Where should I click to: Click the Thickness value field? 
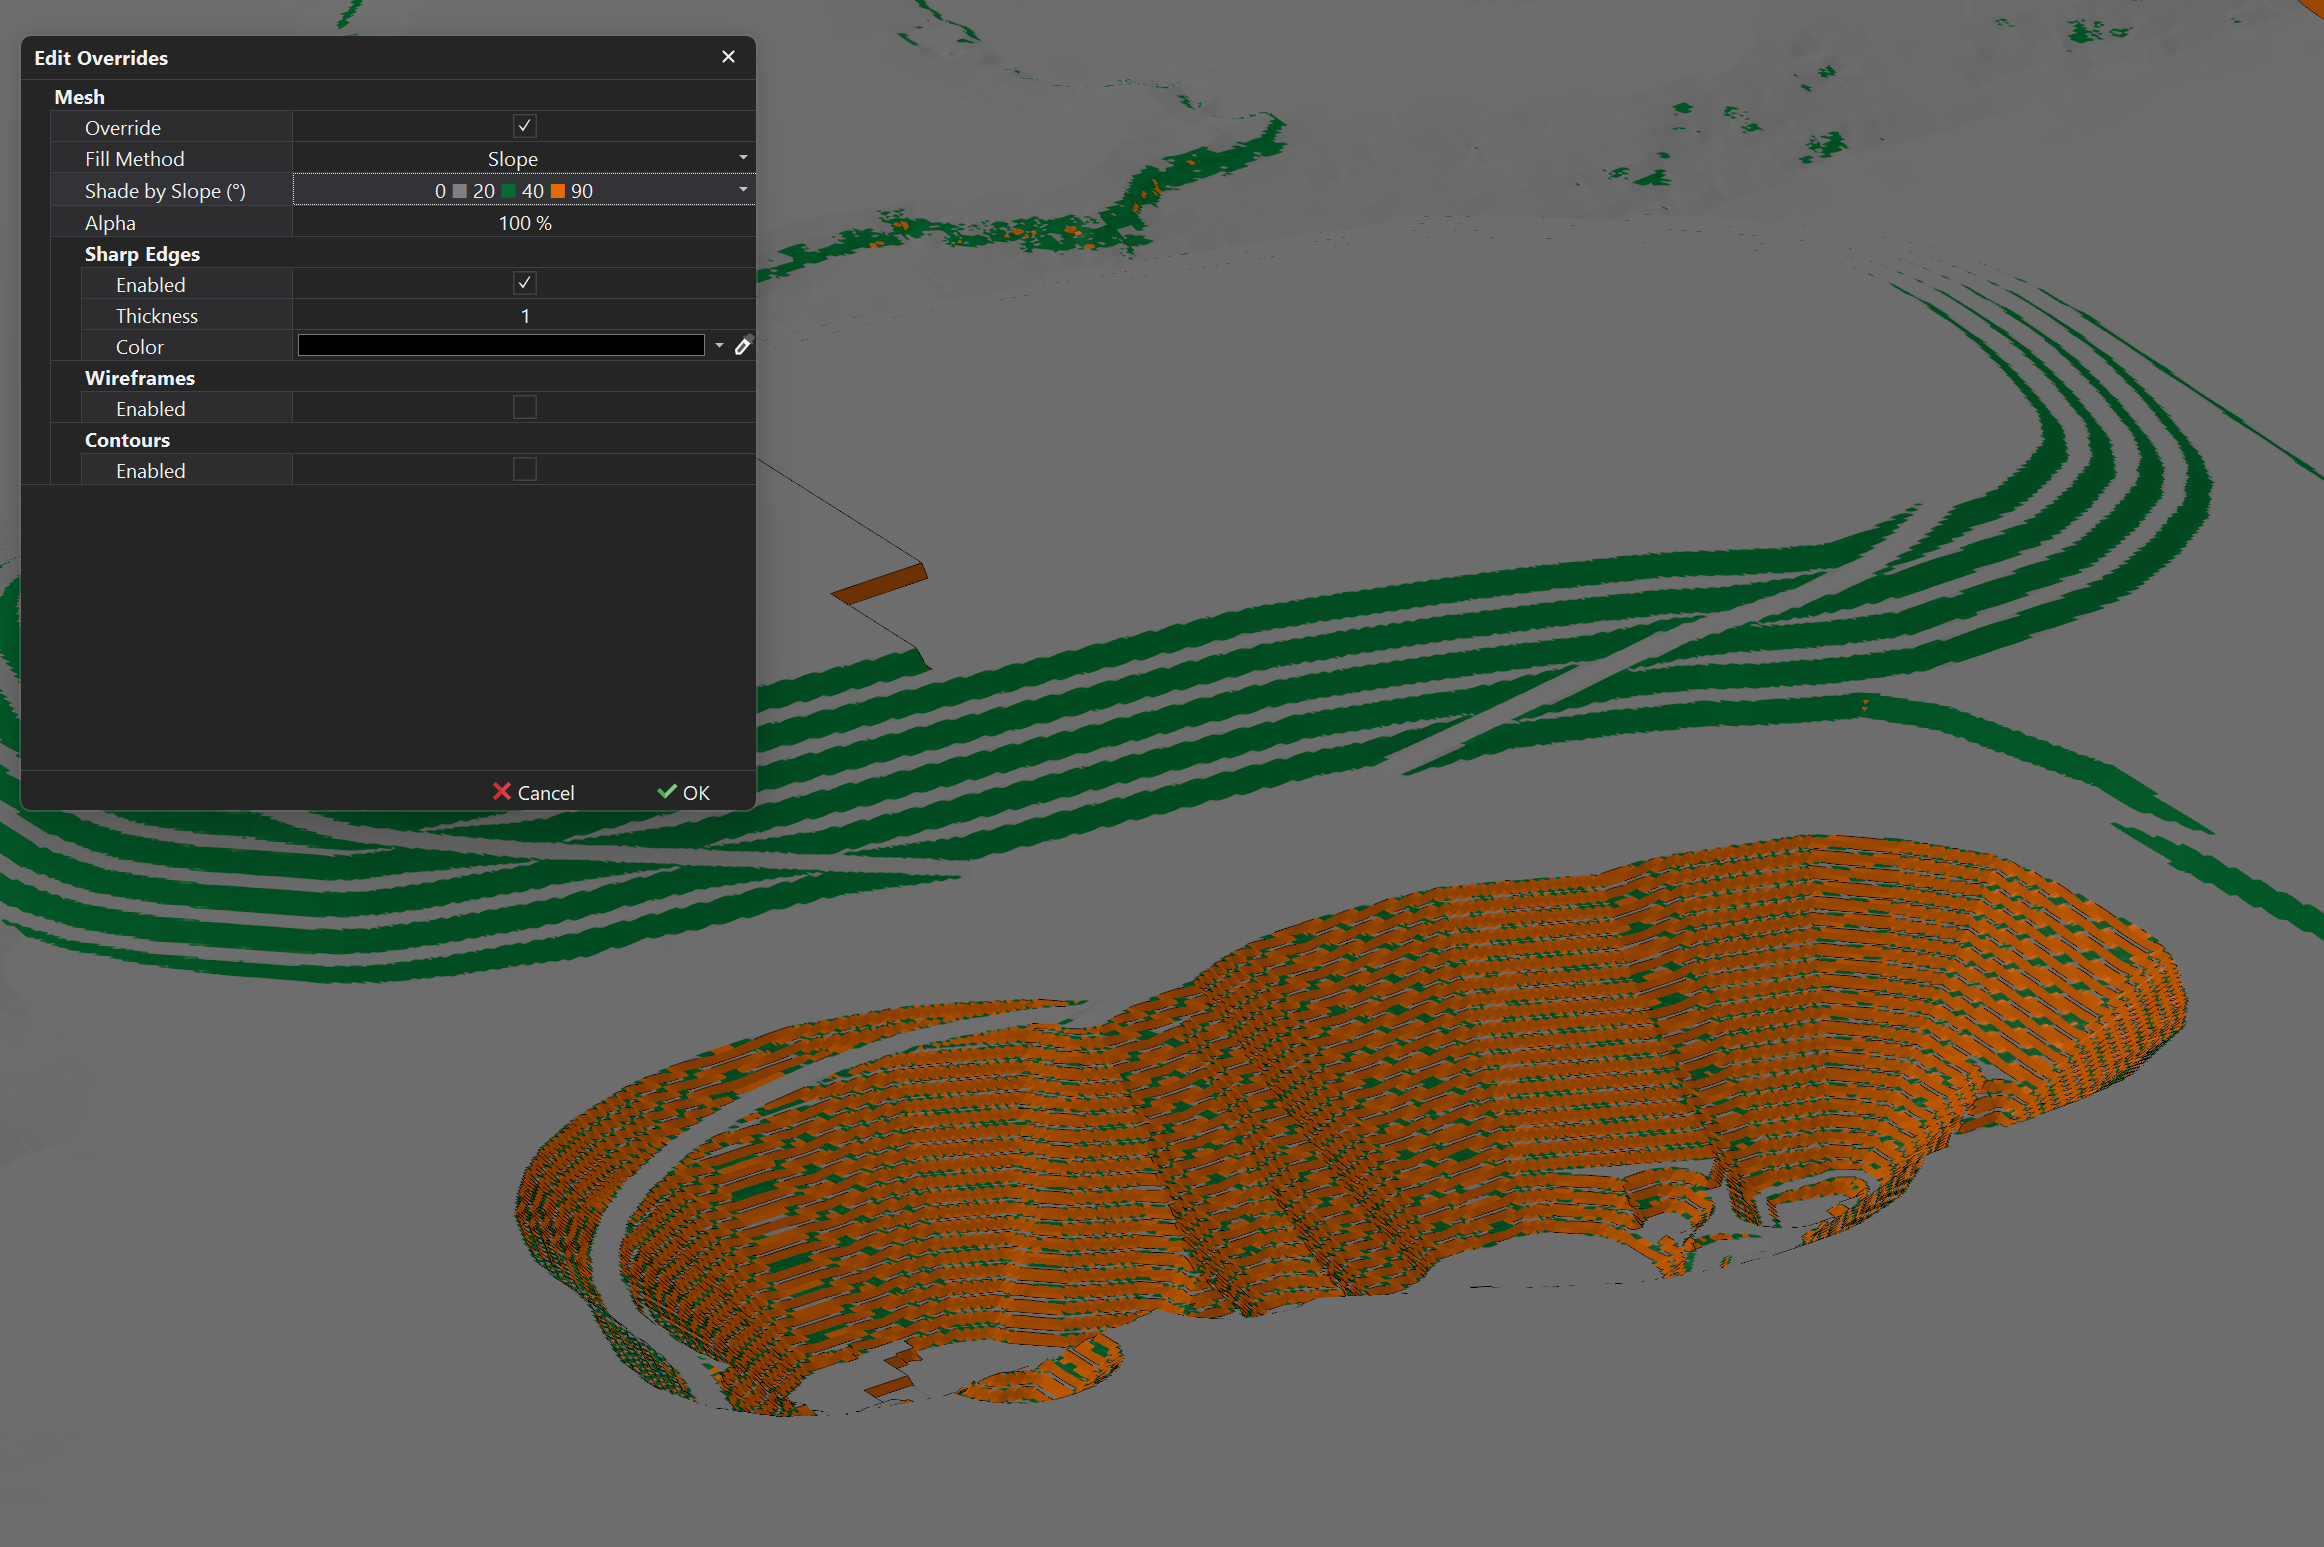[524, 315]
